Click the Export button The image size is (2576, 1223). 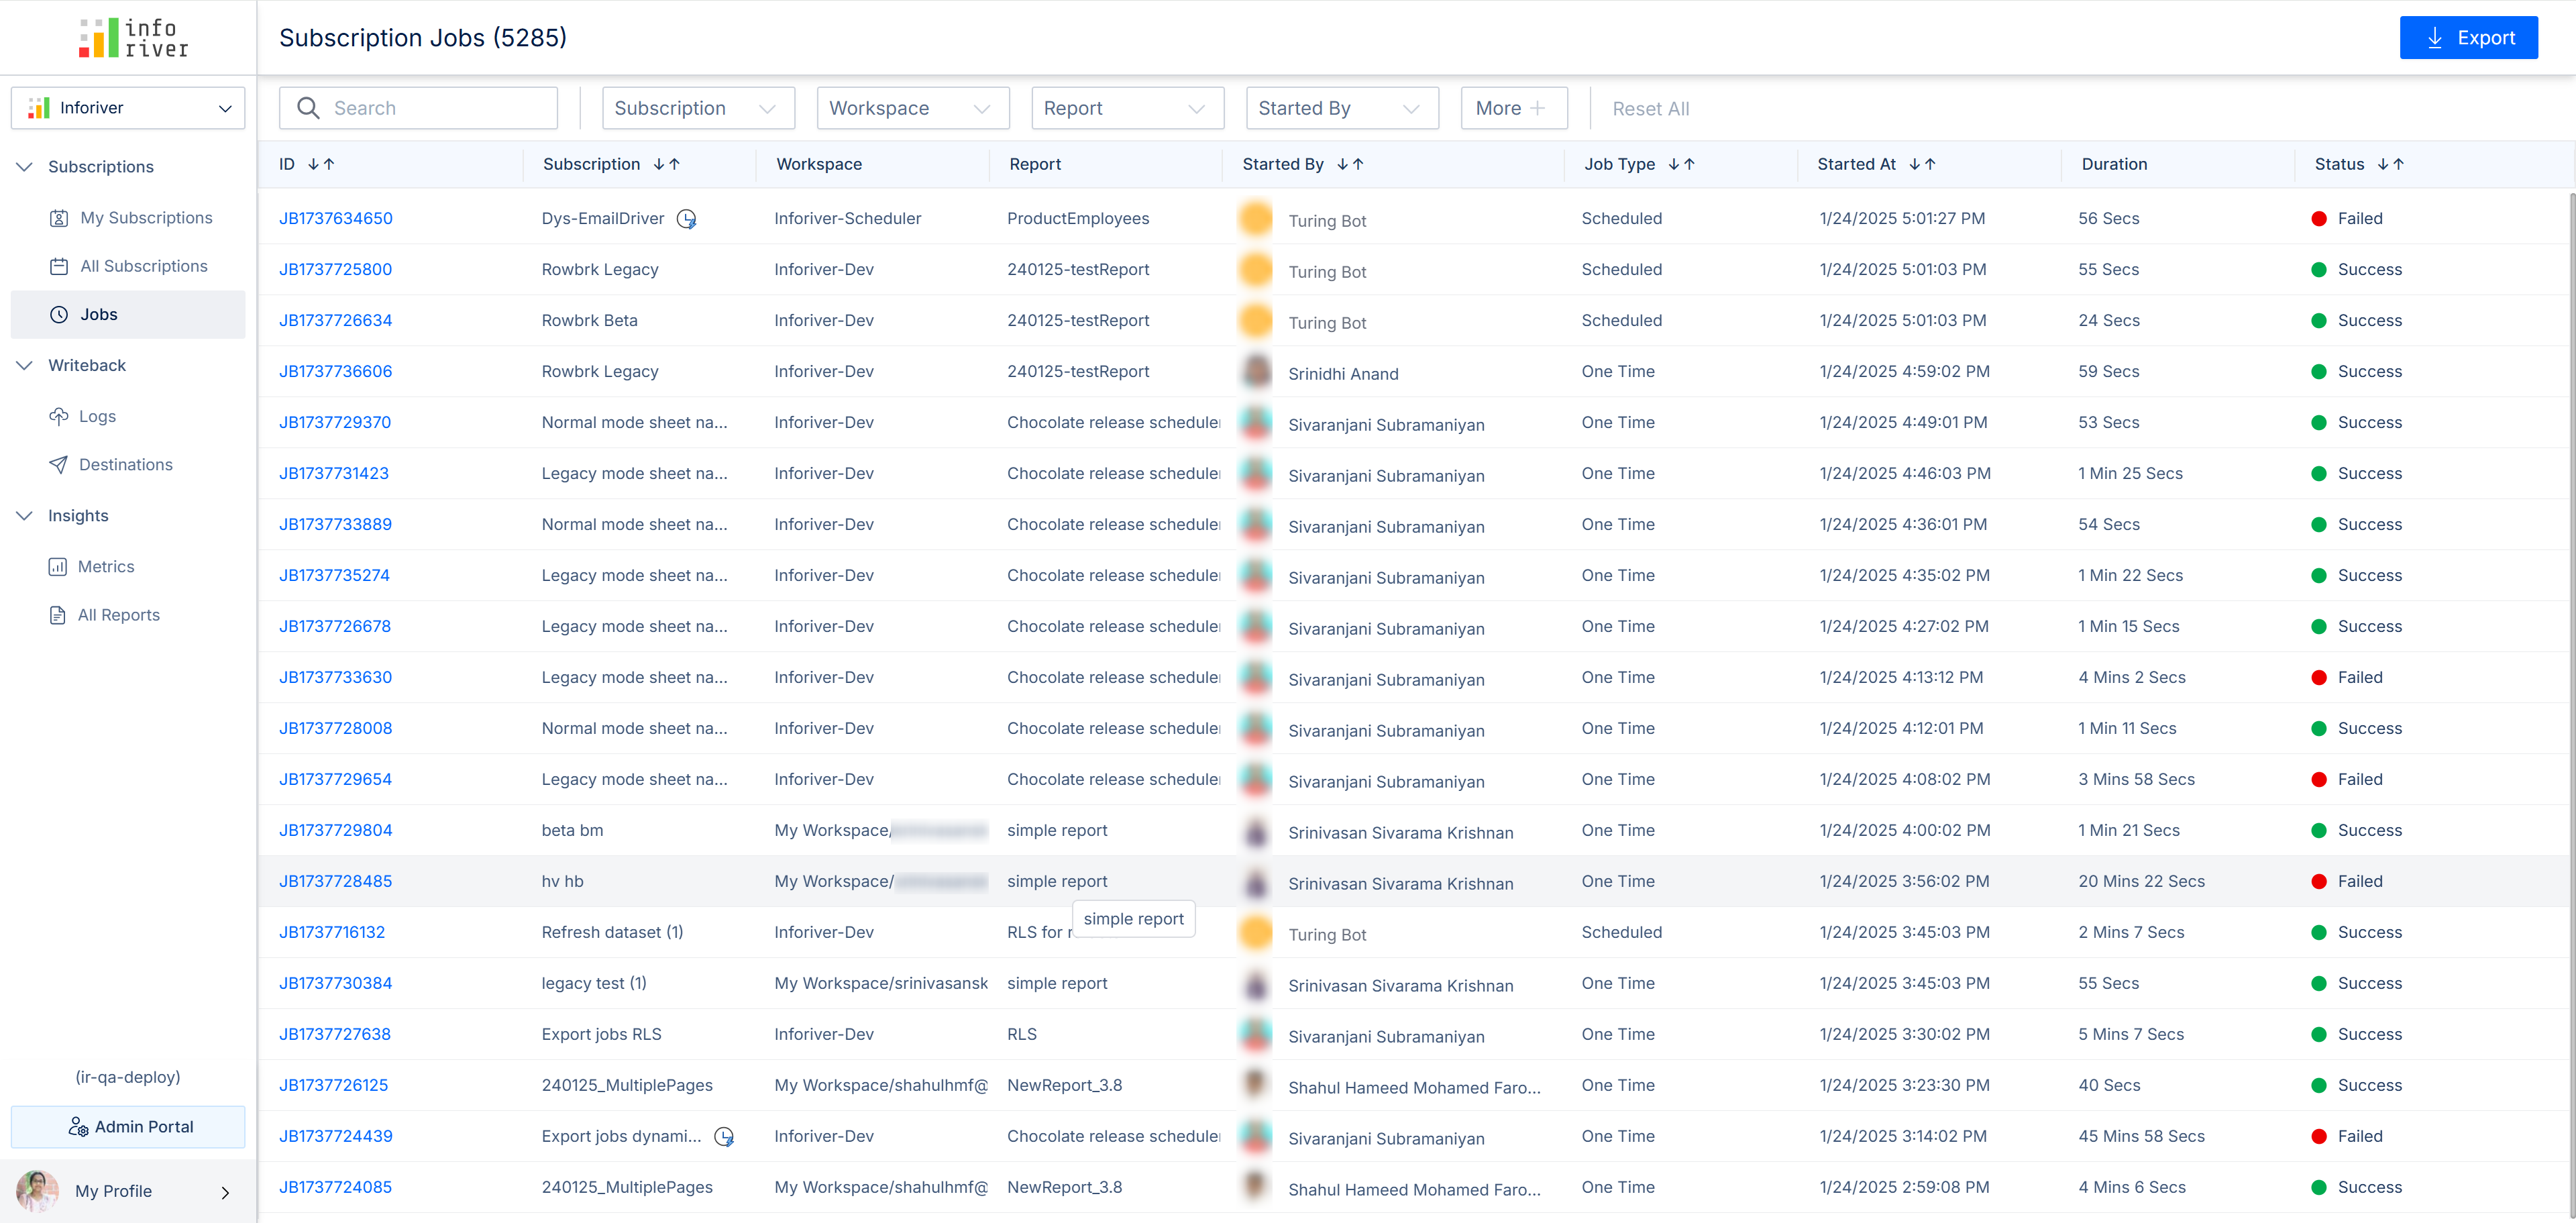click(2468, 38)
